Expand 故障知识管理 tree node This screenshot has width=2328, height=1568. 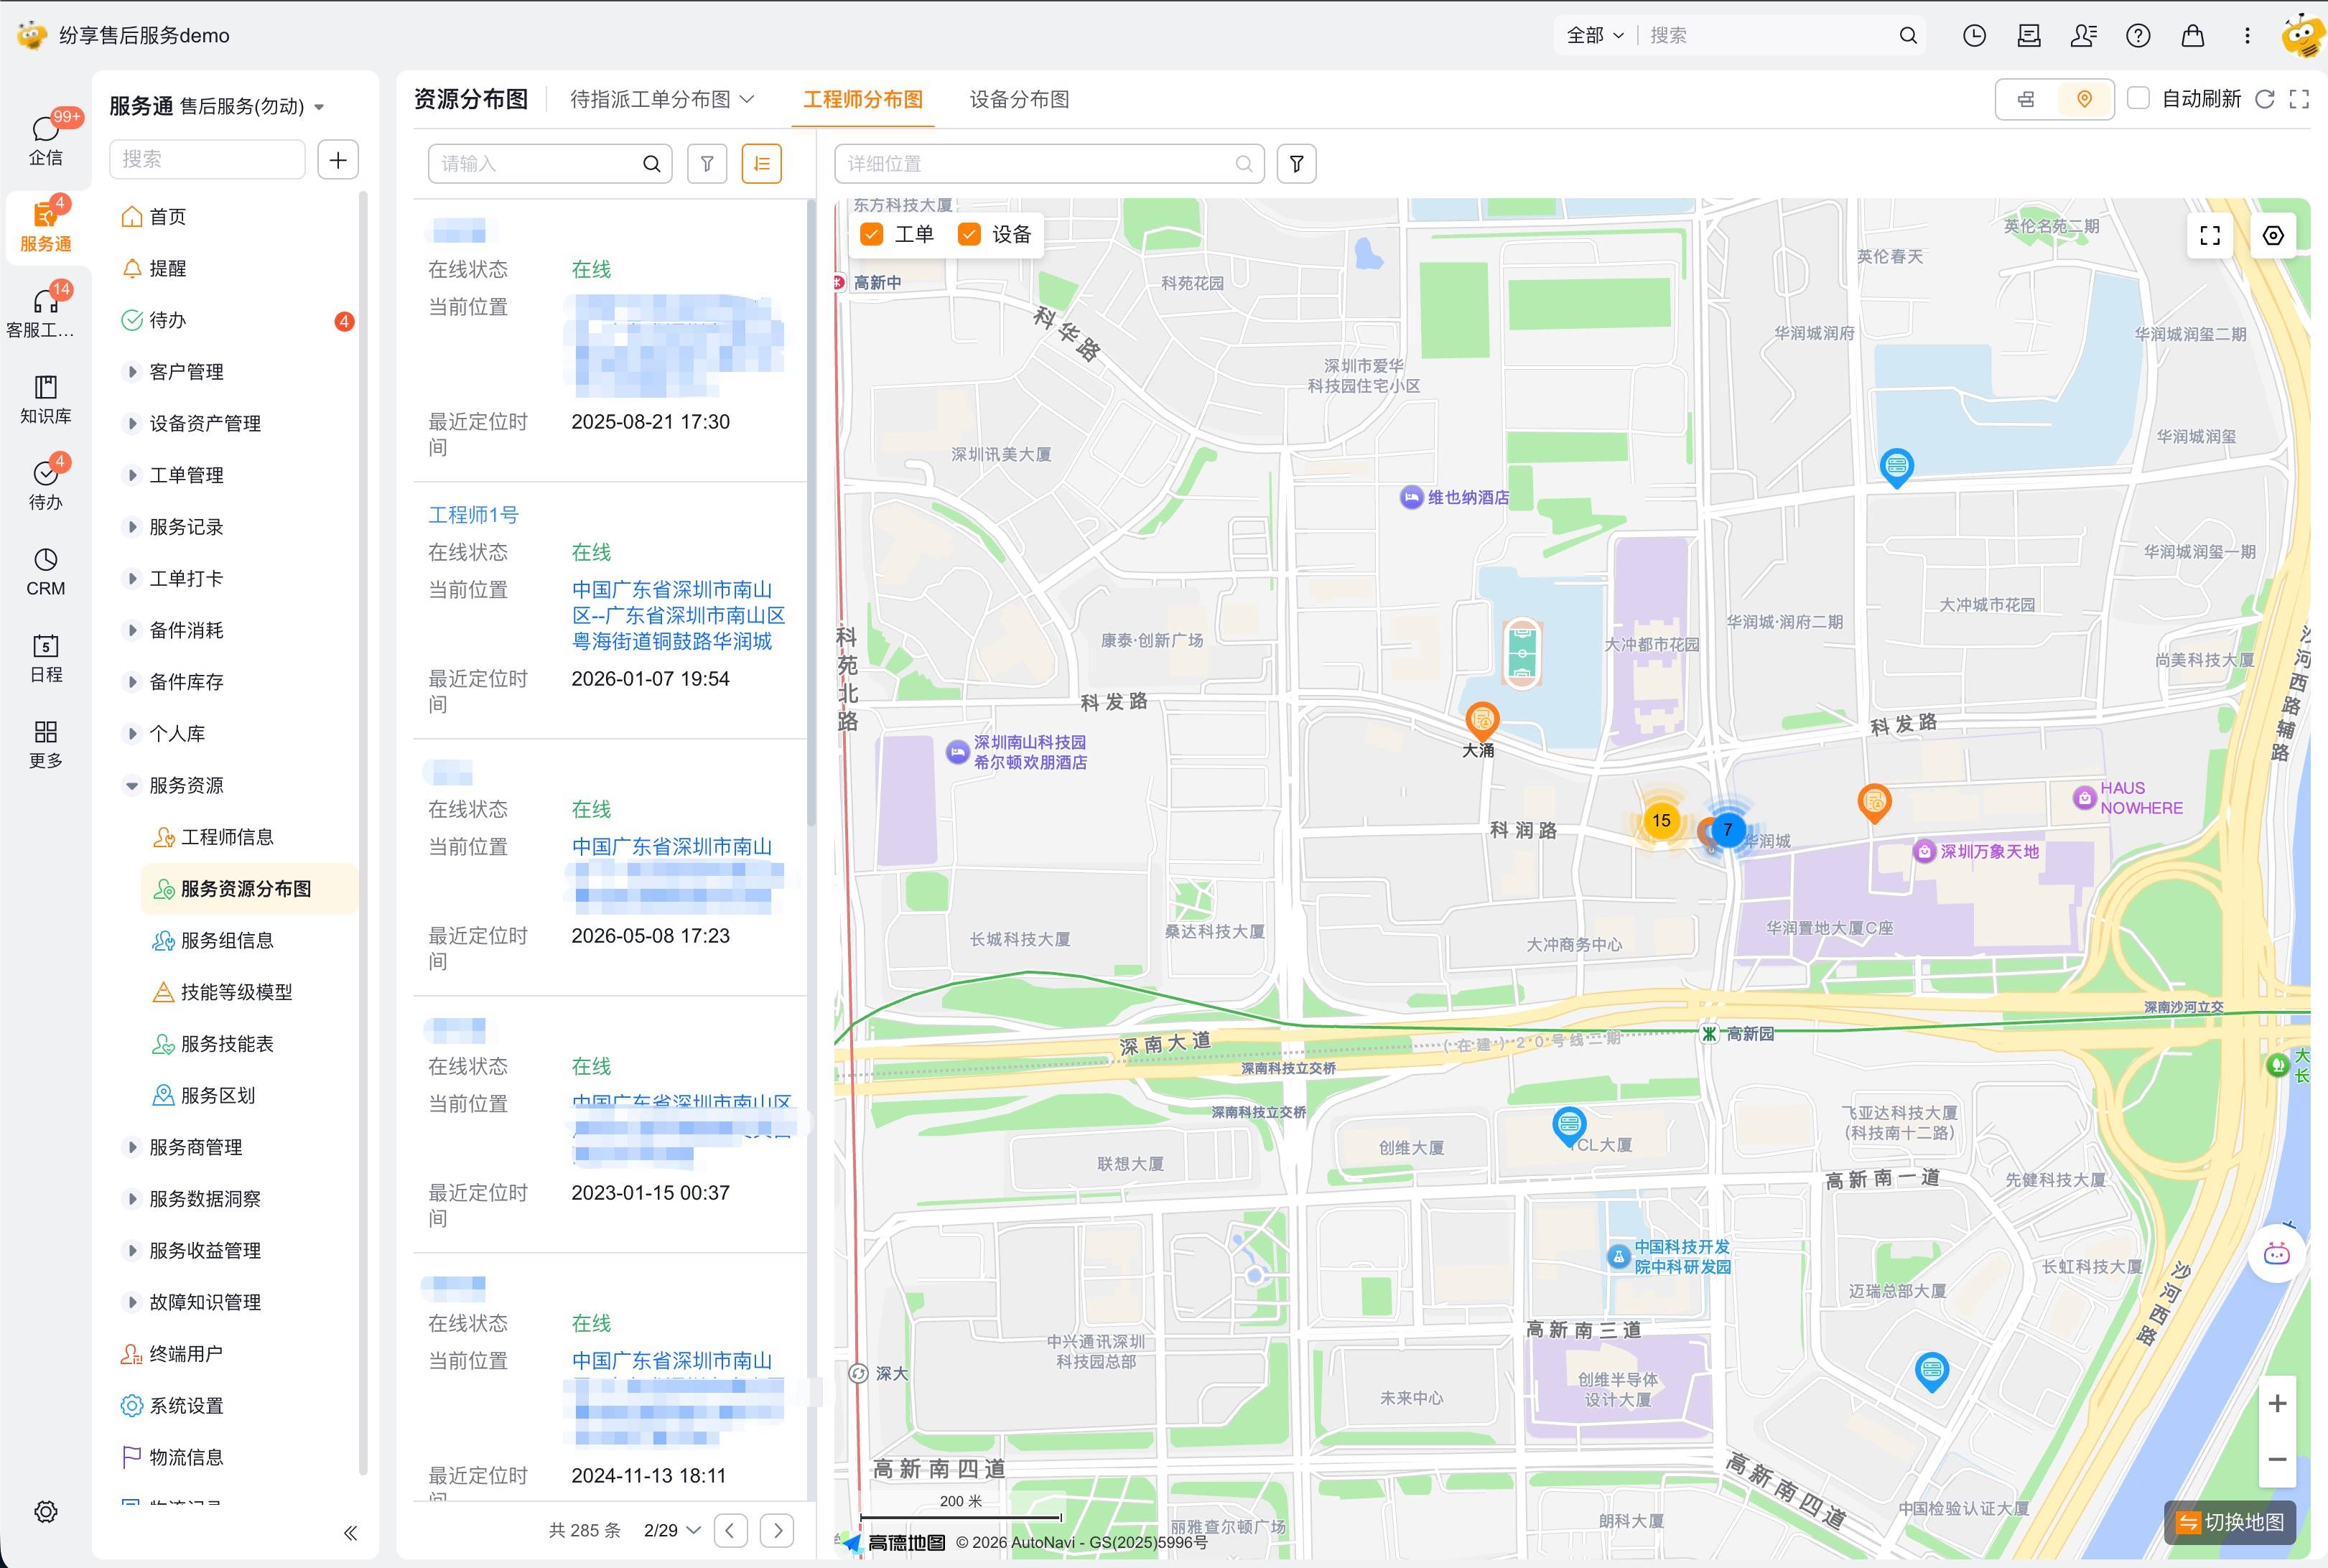pyautogui.click(x=131, y=1302)
